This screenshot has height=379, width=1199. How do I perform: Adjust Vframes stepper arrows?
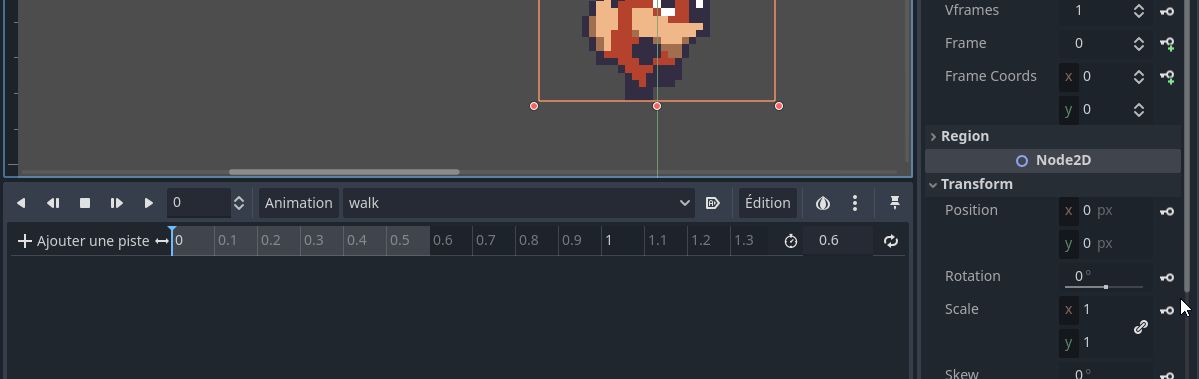pyautogui.click(x=1139, y=11)
